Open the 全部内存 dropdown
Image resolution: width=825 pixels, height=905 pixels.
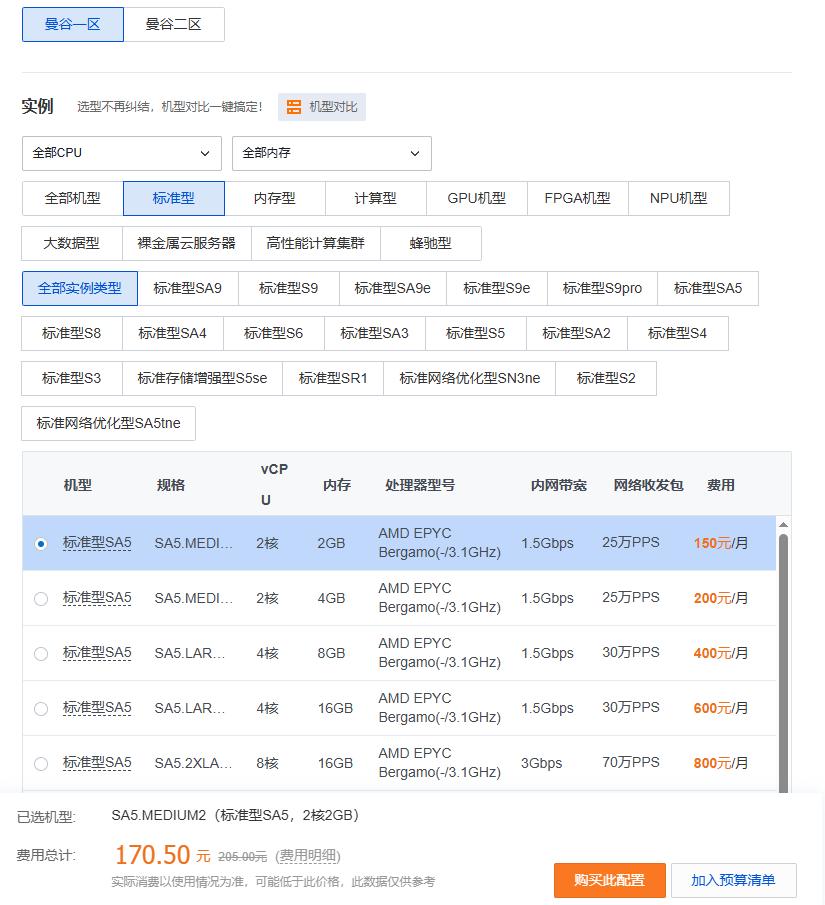(x=331, y=153)
